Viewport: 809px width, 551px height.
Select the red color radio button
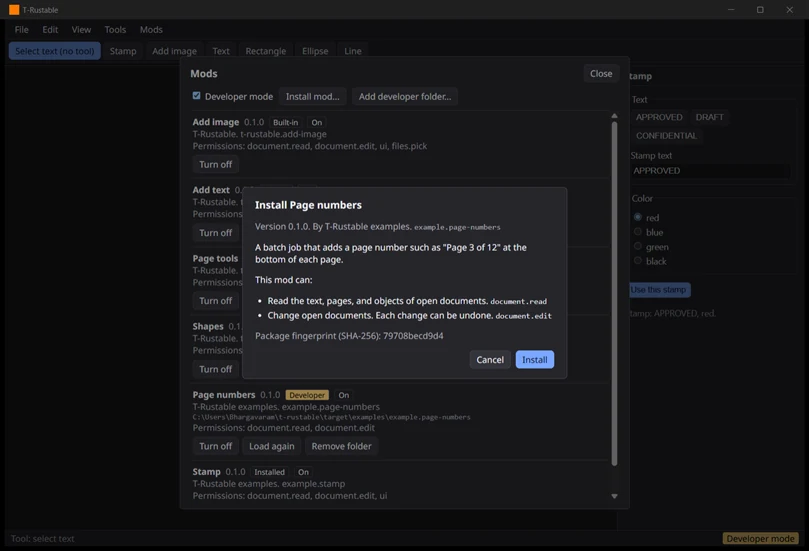[638, 217]
